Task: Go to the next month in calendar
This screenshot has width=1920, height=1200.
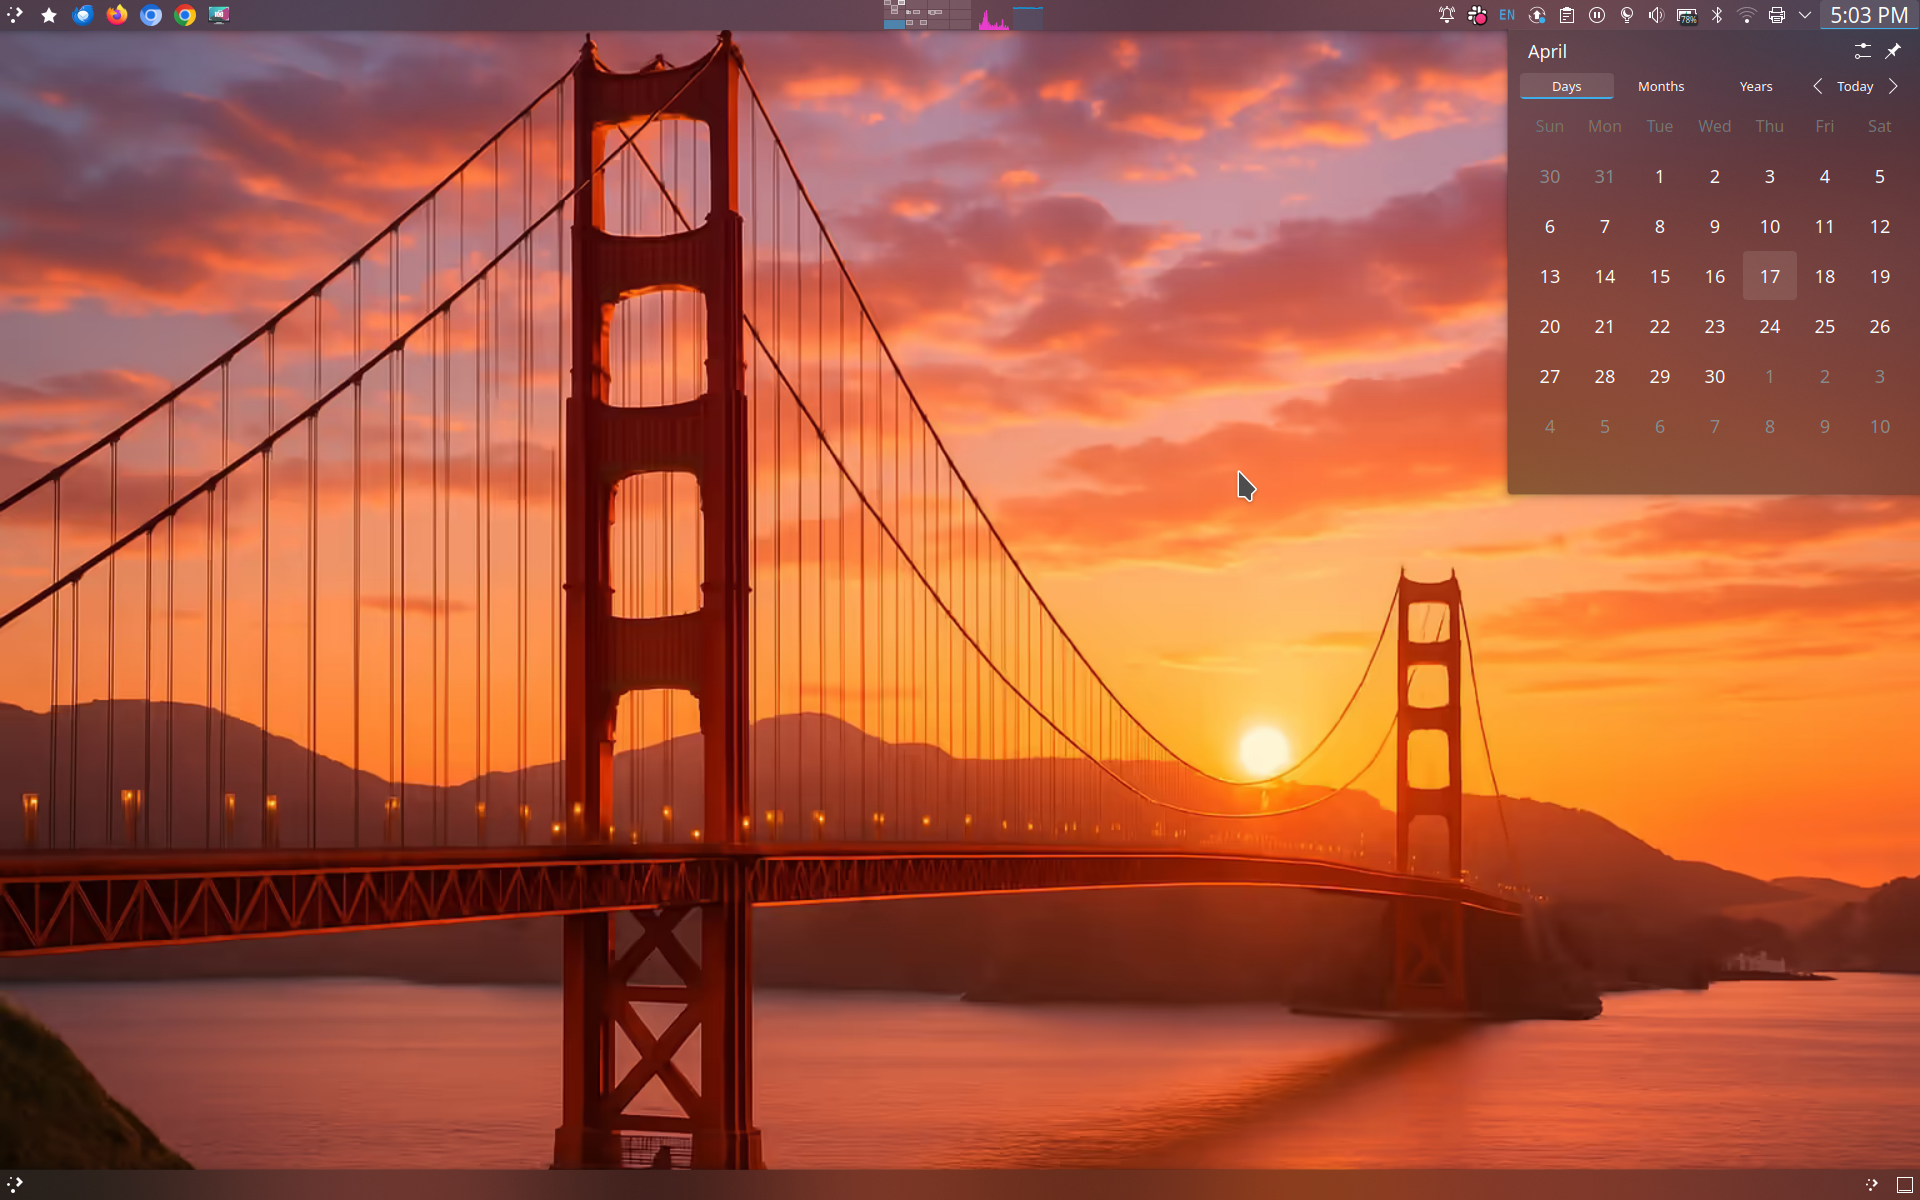Action: click(1893, 86)
